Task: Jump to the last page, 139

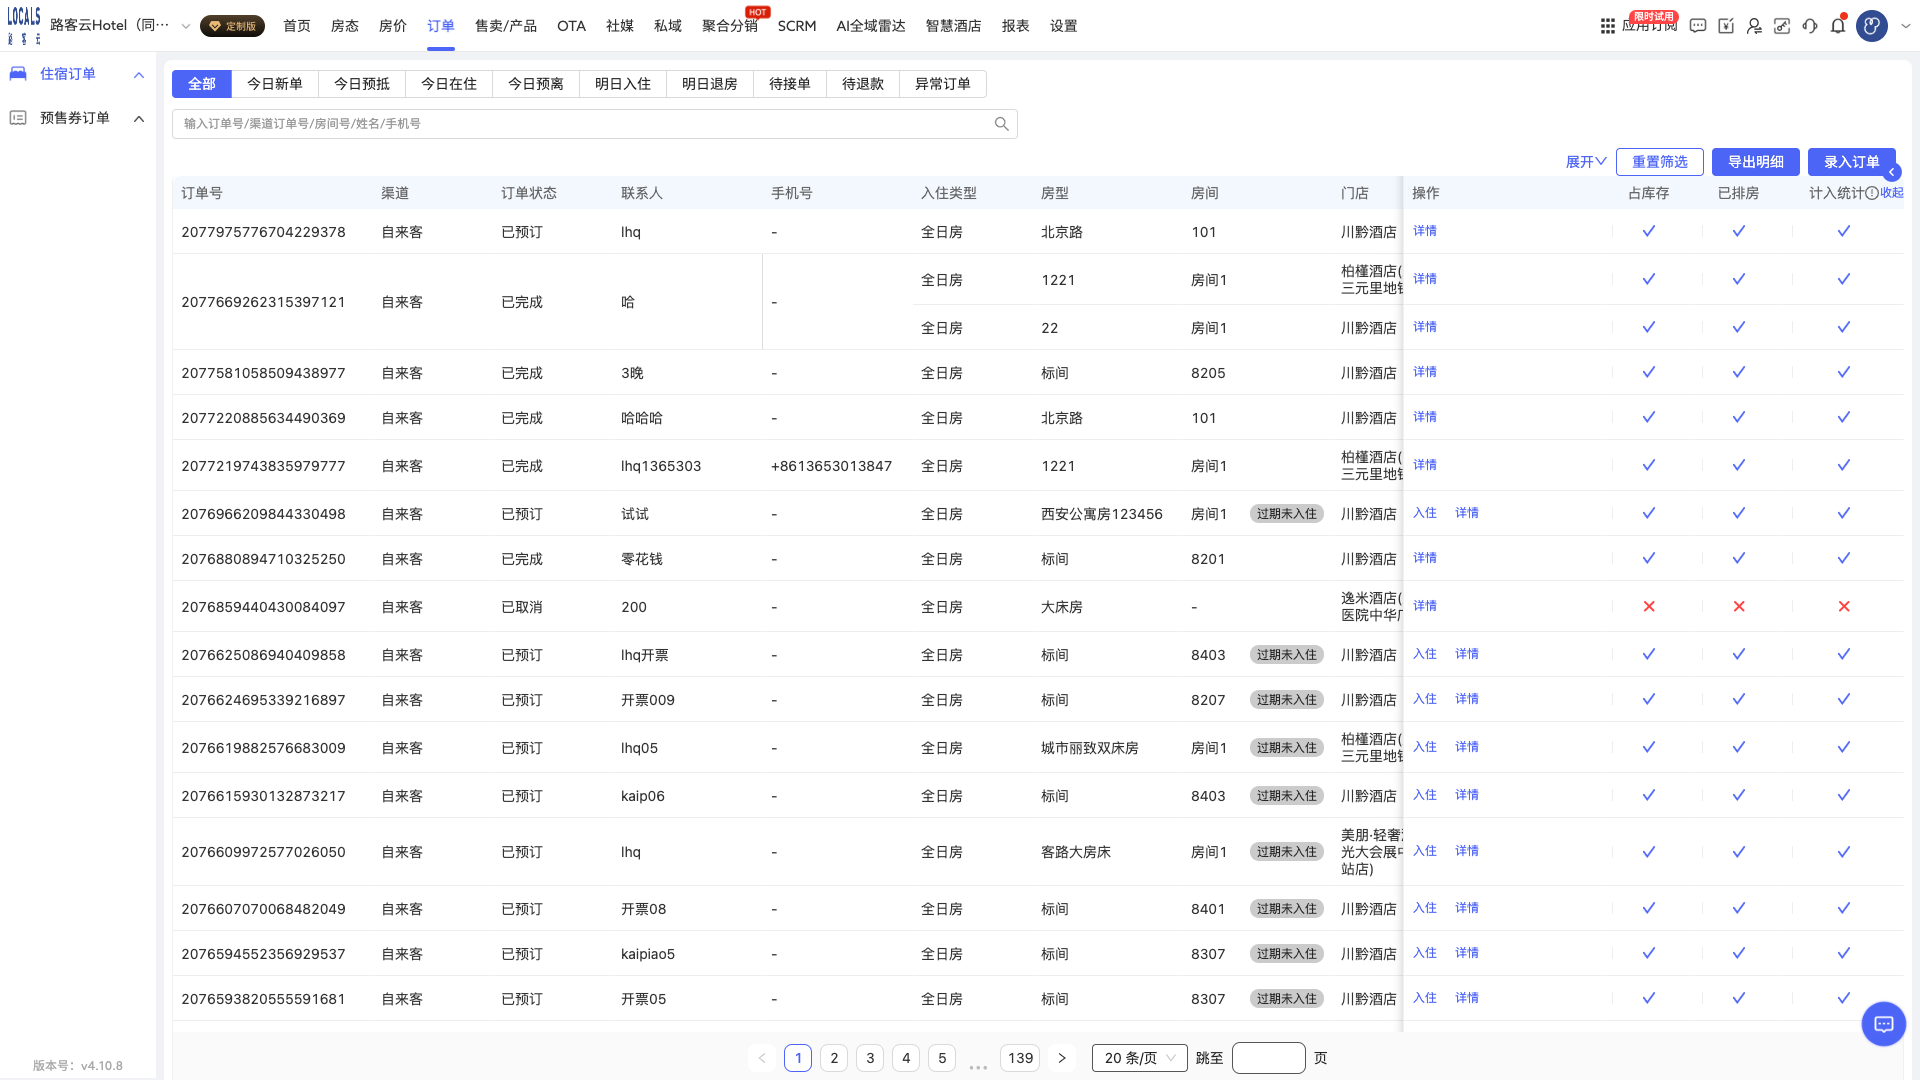Action: coord(1021,1058)
